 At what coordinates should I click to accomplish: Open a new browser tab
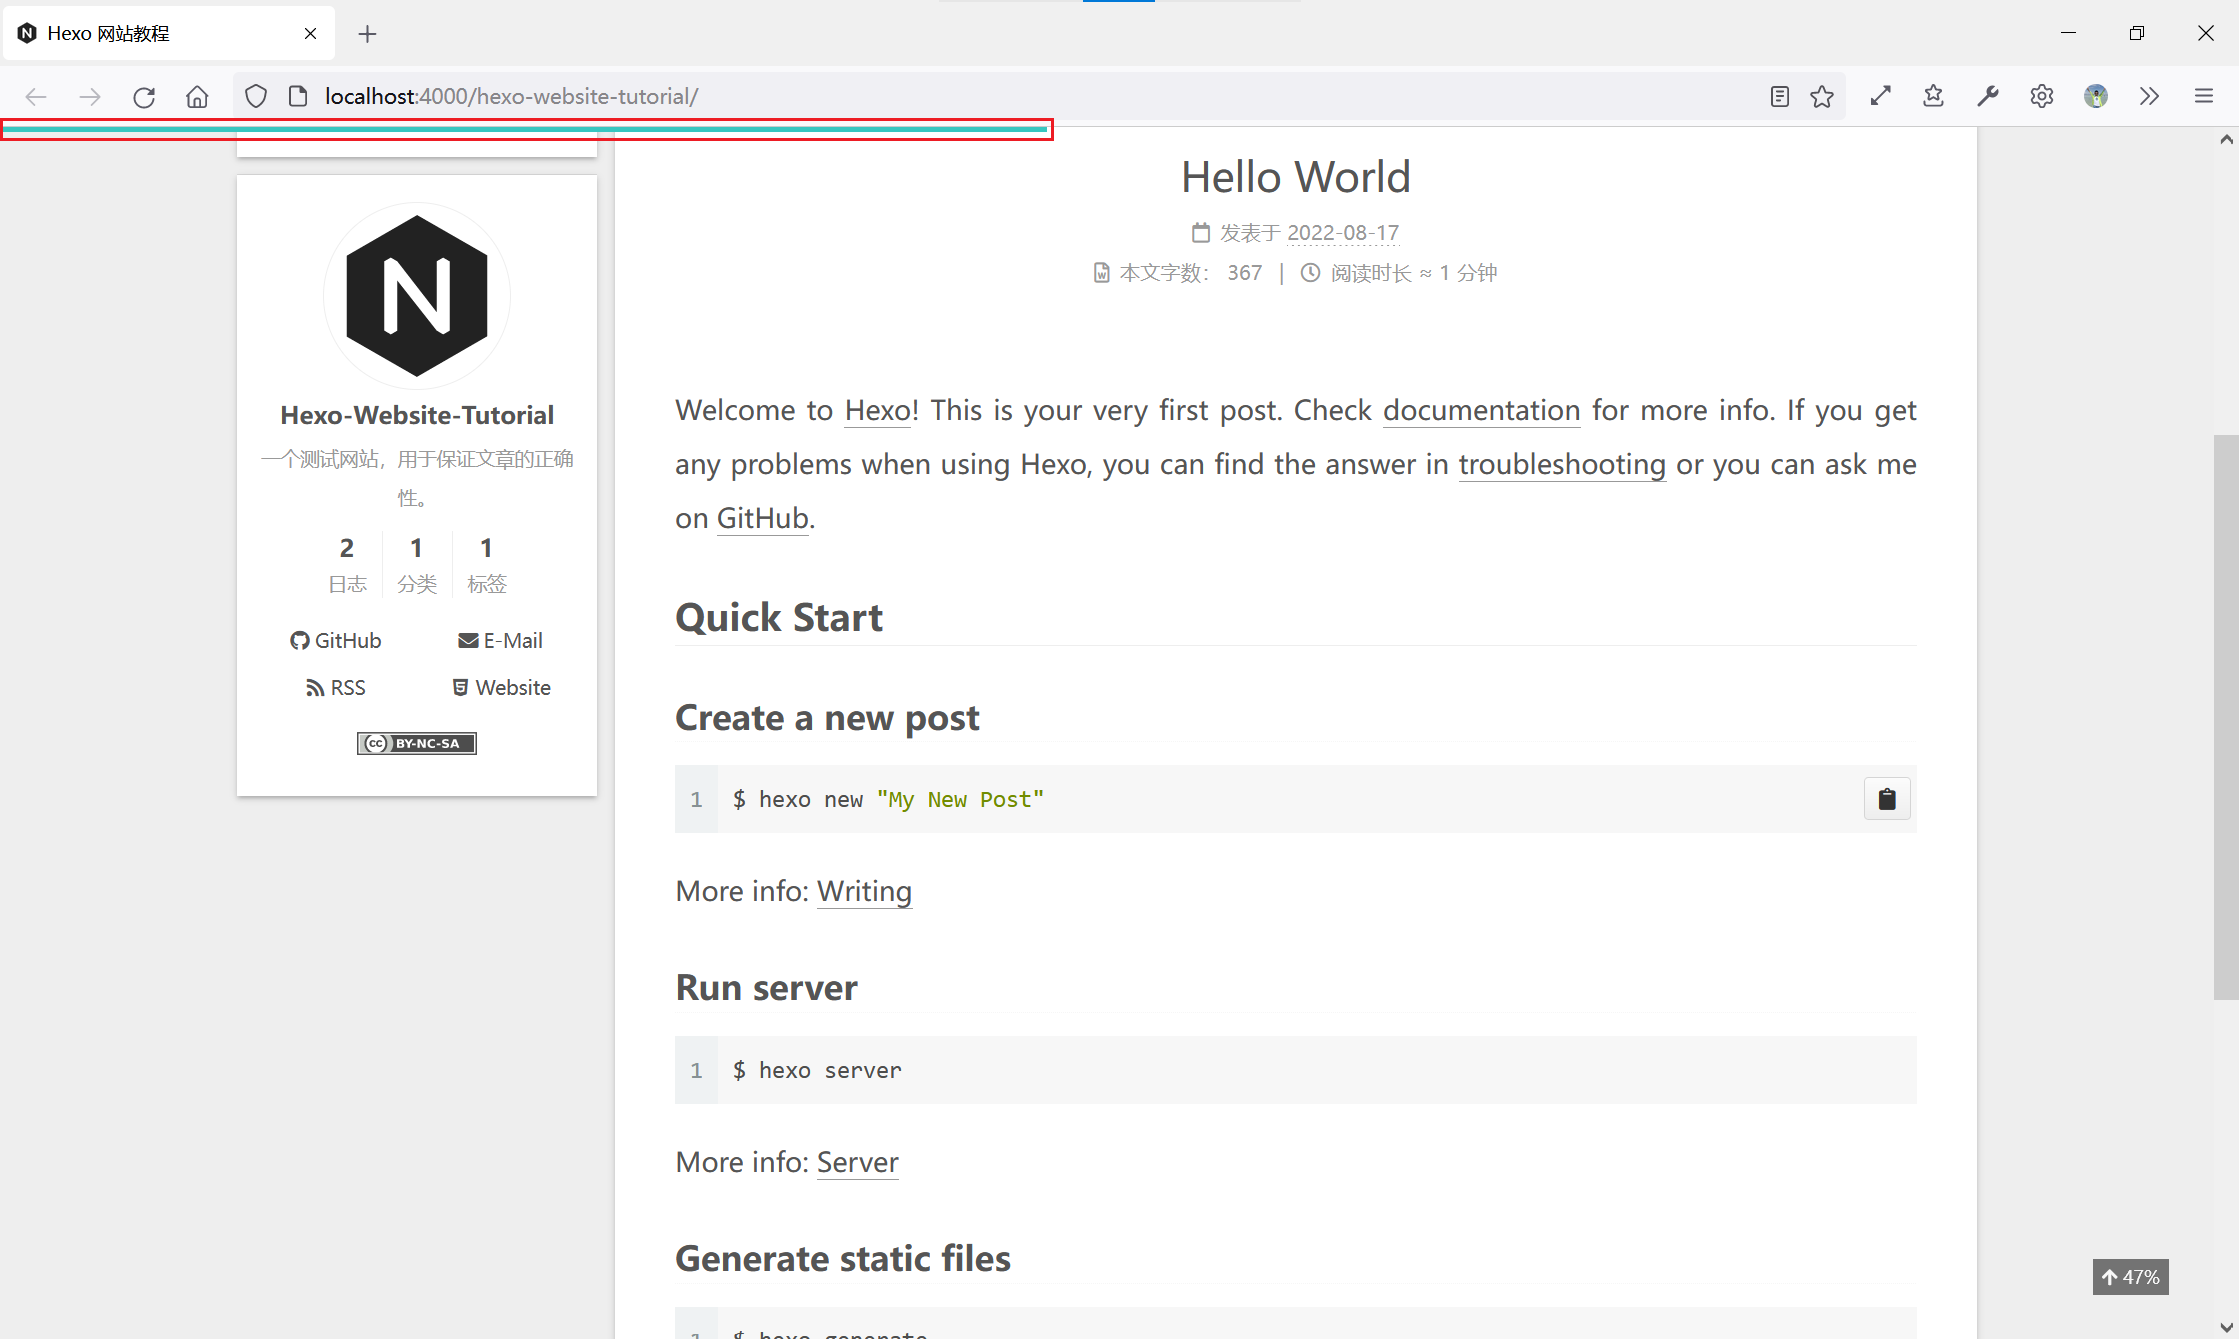[367, 34]
